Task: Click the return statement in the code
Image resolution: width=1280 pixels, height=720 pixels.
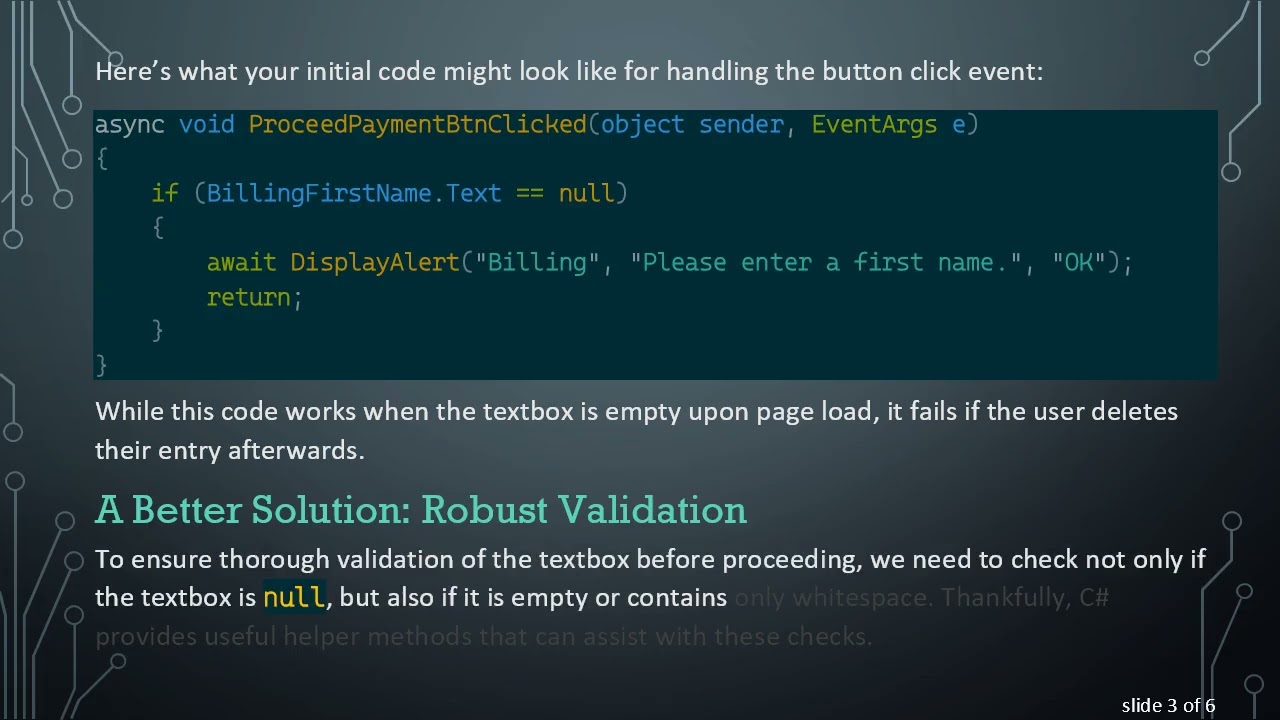Action: (253, 297)
